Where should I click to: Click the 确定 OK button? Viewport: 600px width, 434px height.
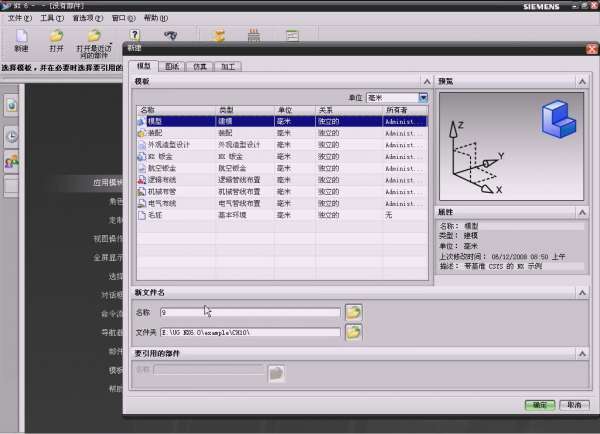point(540,405)
